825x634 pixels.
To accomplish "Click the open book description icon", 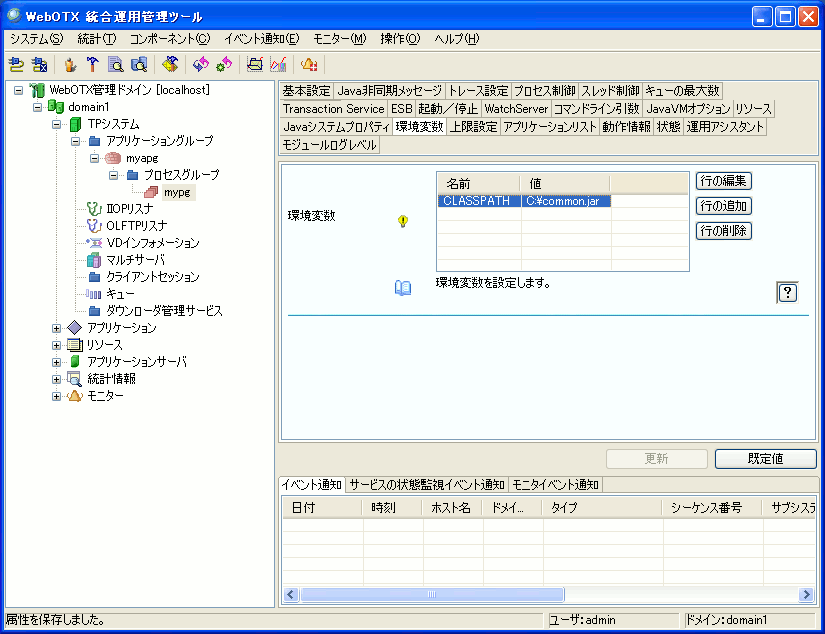I will pyautogui.click(x=402, y=288).
